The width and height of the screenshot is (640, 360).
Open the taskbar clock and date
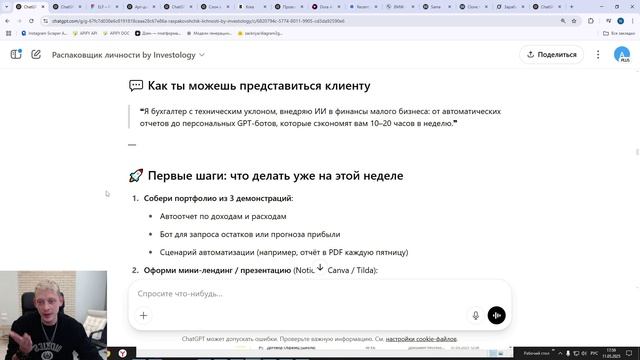(x=611, y=353)
